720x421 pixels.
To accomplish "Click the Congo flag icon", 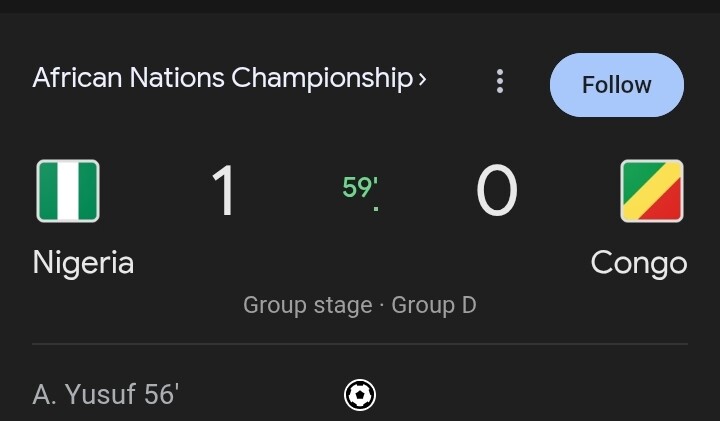I will point(652,191).
